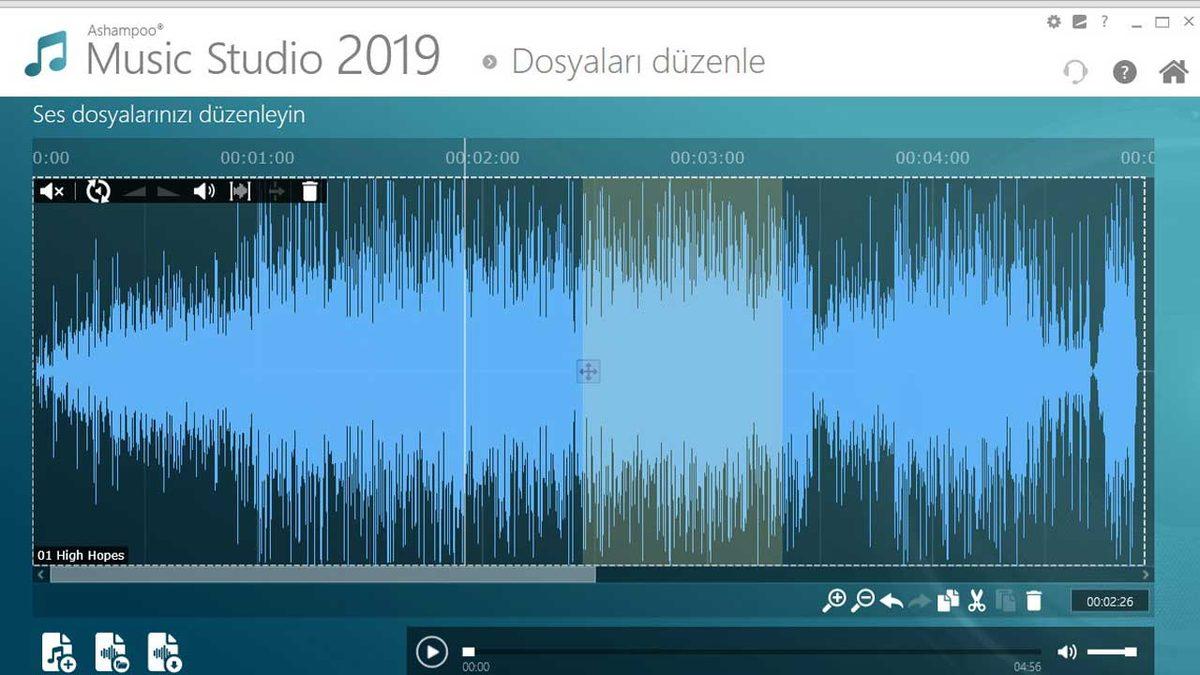1200x675 pixels.
Task: Zoom out of the waveform
Action: tap(863, 600)
